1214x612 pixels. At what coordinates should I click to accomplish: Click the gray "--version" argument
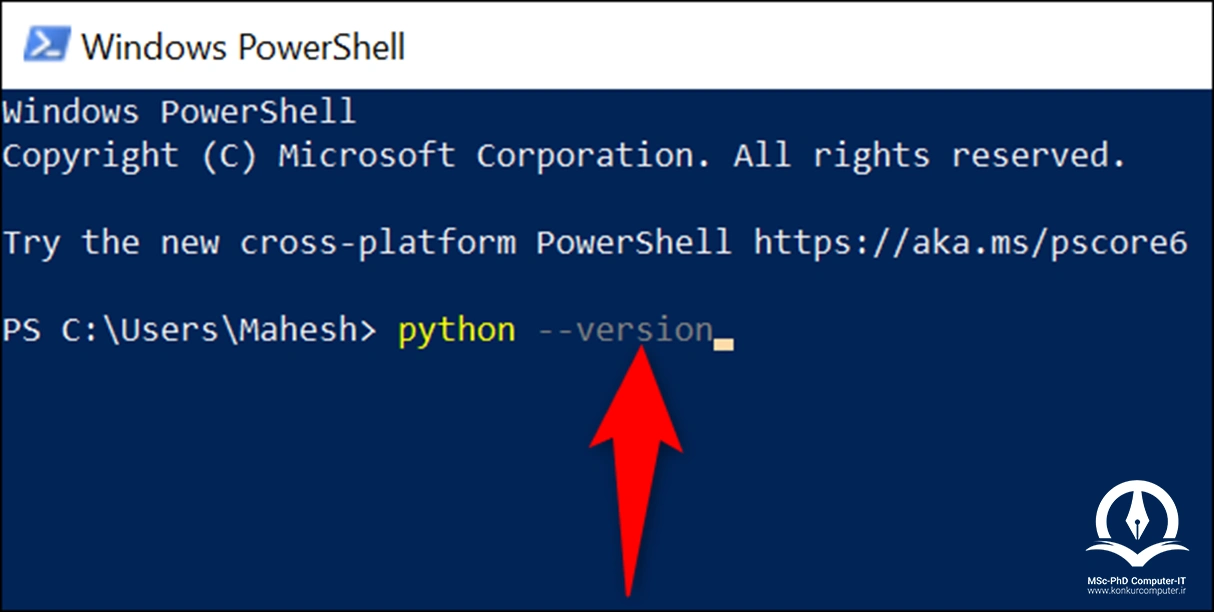(625, 330)
